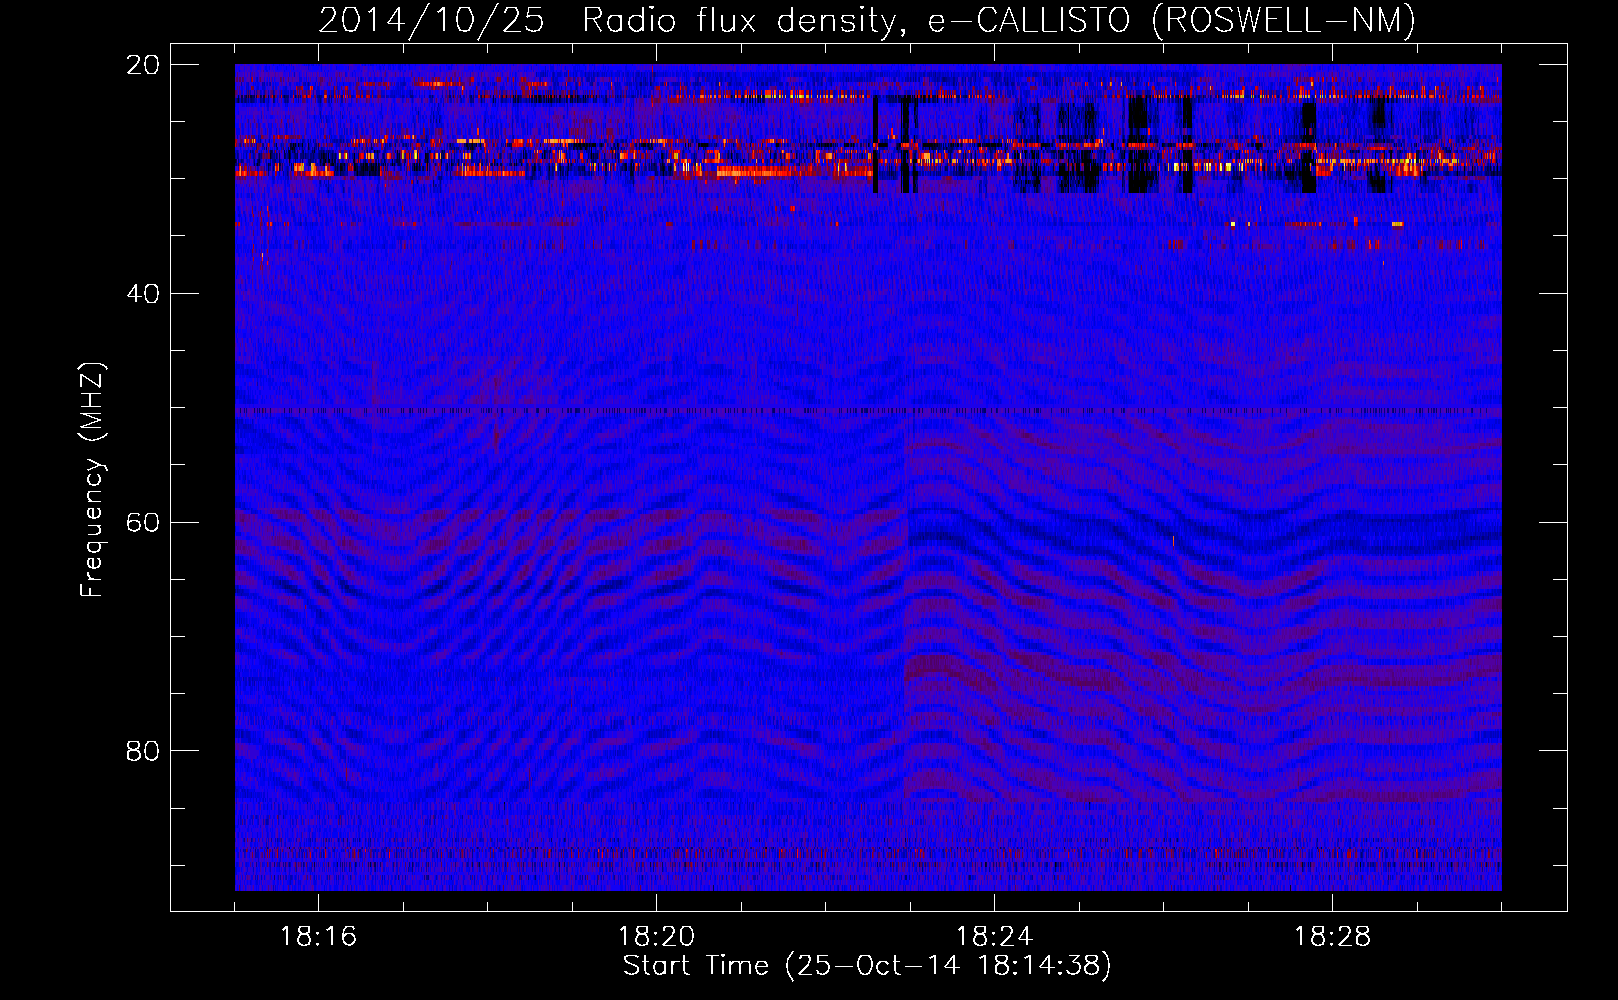Click the plot title "2014/10/25 Radio flux density, e-CALLISTO (ROSWELL-NM)"
This screenshot has width=1618, height=1000.
click(x=867, y=21)
